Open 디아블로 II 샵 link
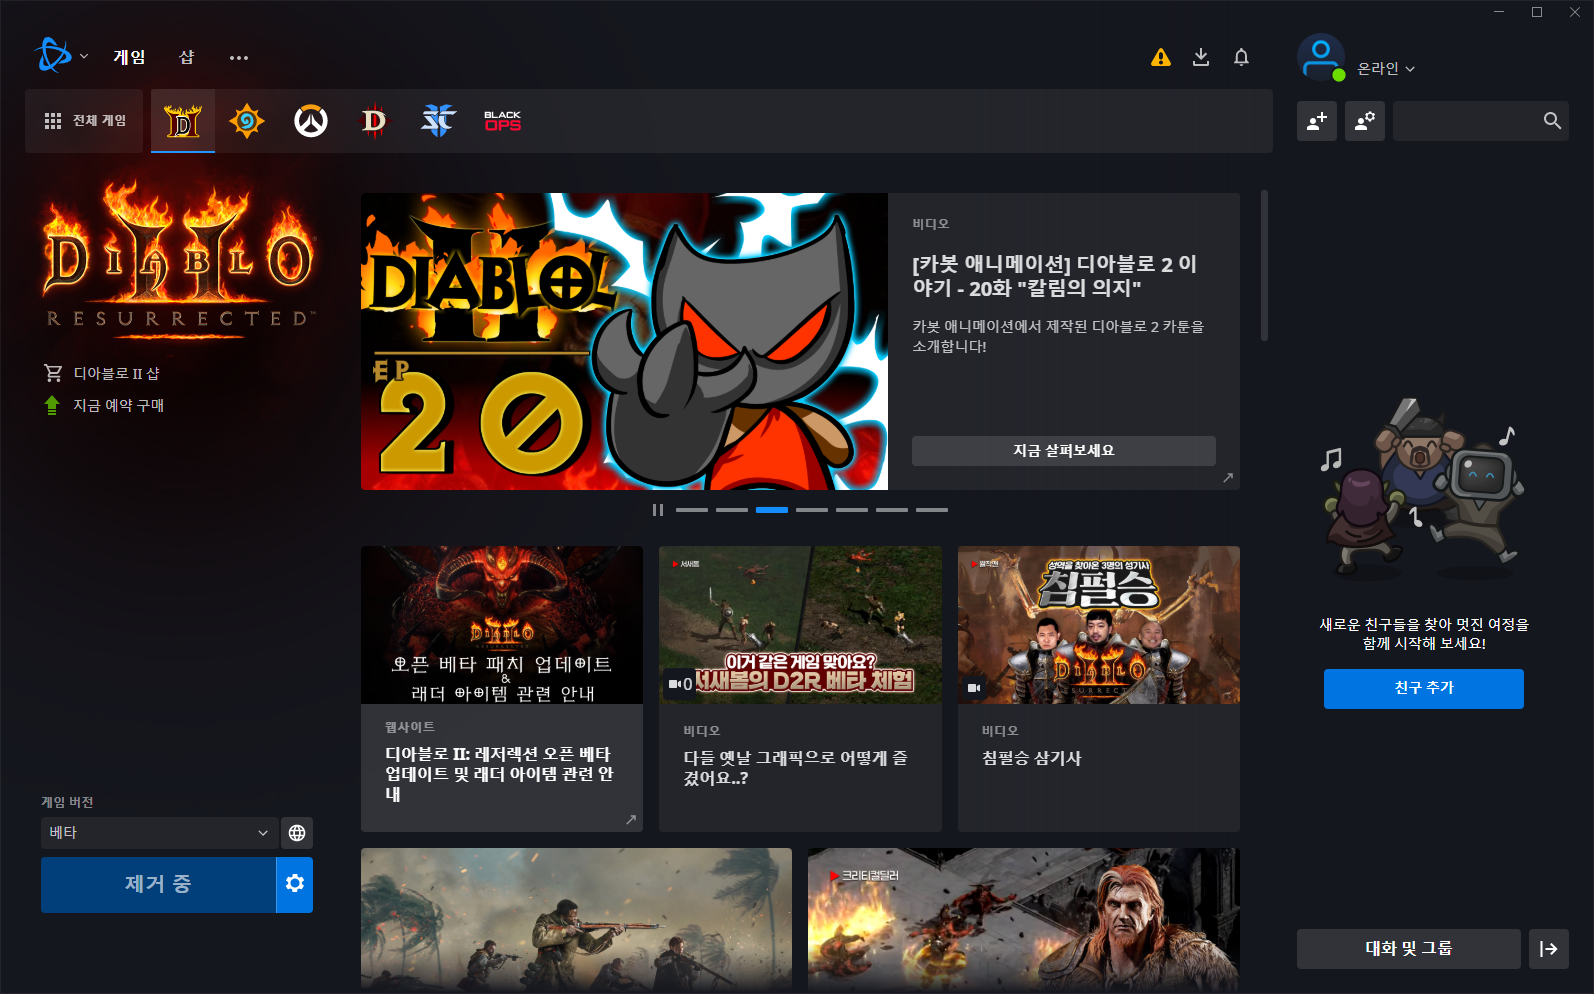1594x994 pixels. pos(102,373)
